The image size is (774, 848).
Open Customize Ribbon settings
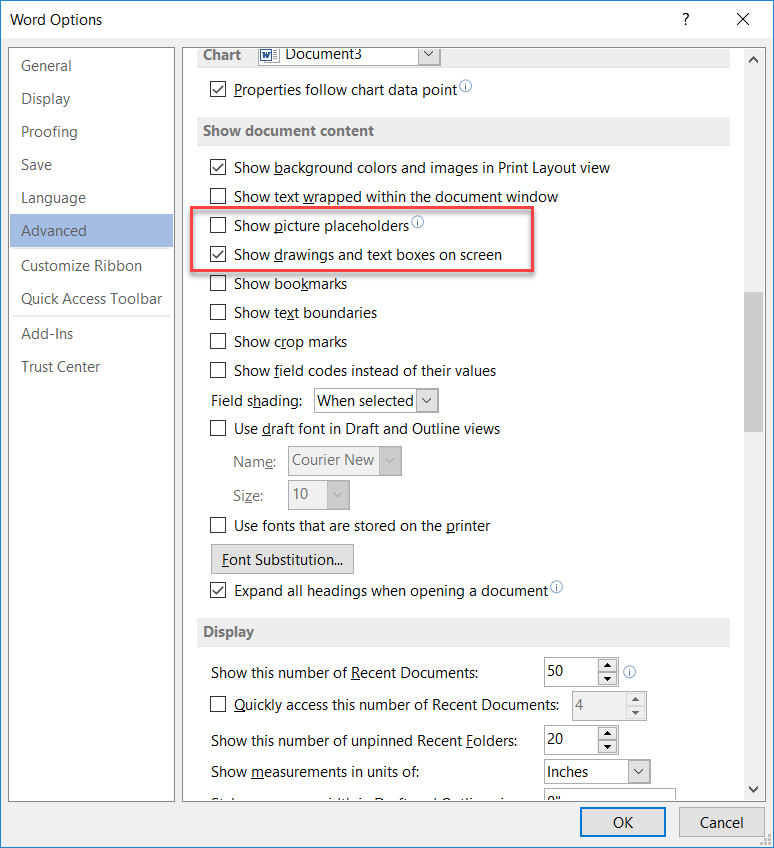pos(91,266)
